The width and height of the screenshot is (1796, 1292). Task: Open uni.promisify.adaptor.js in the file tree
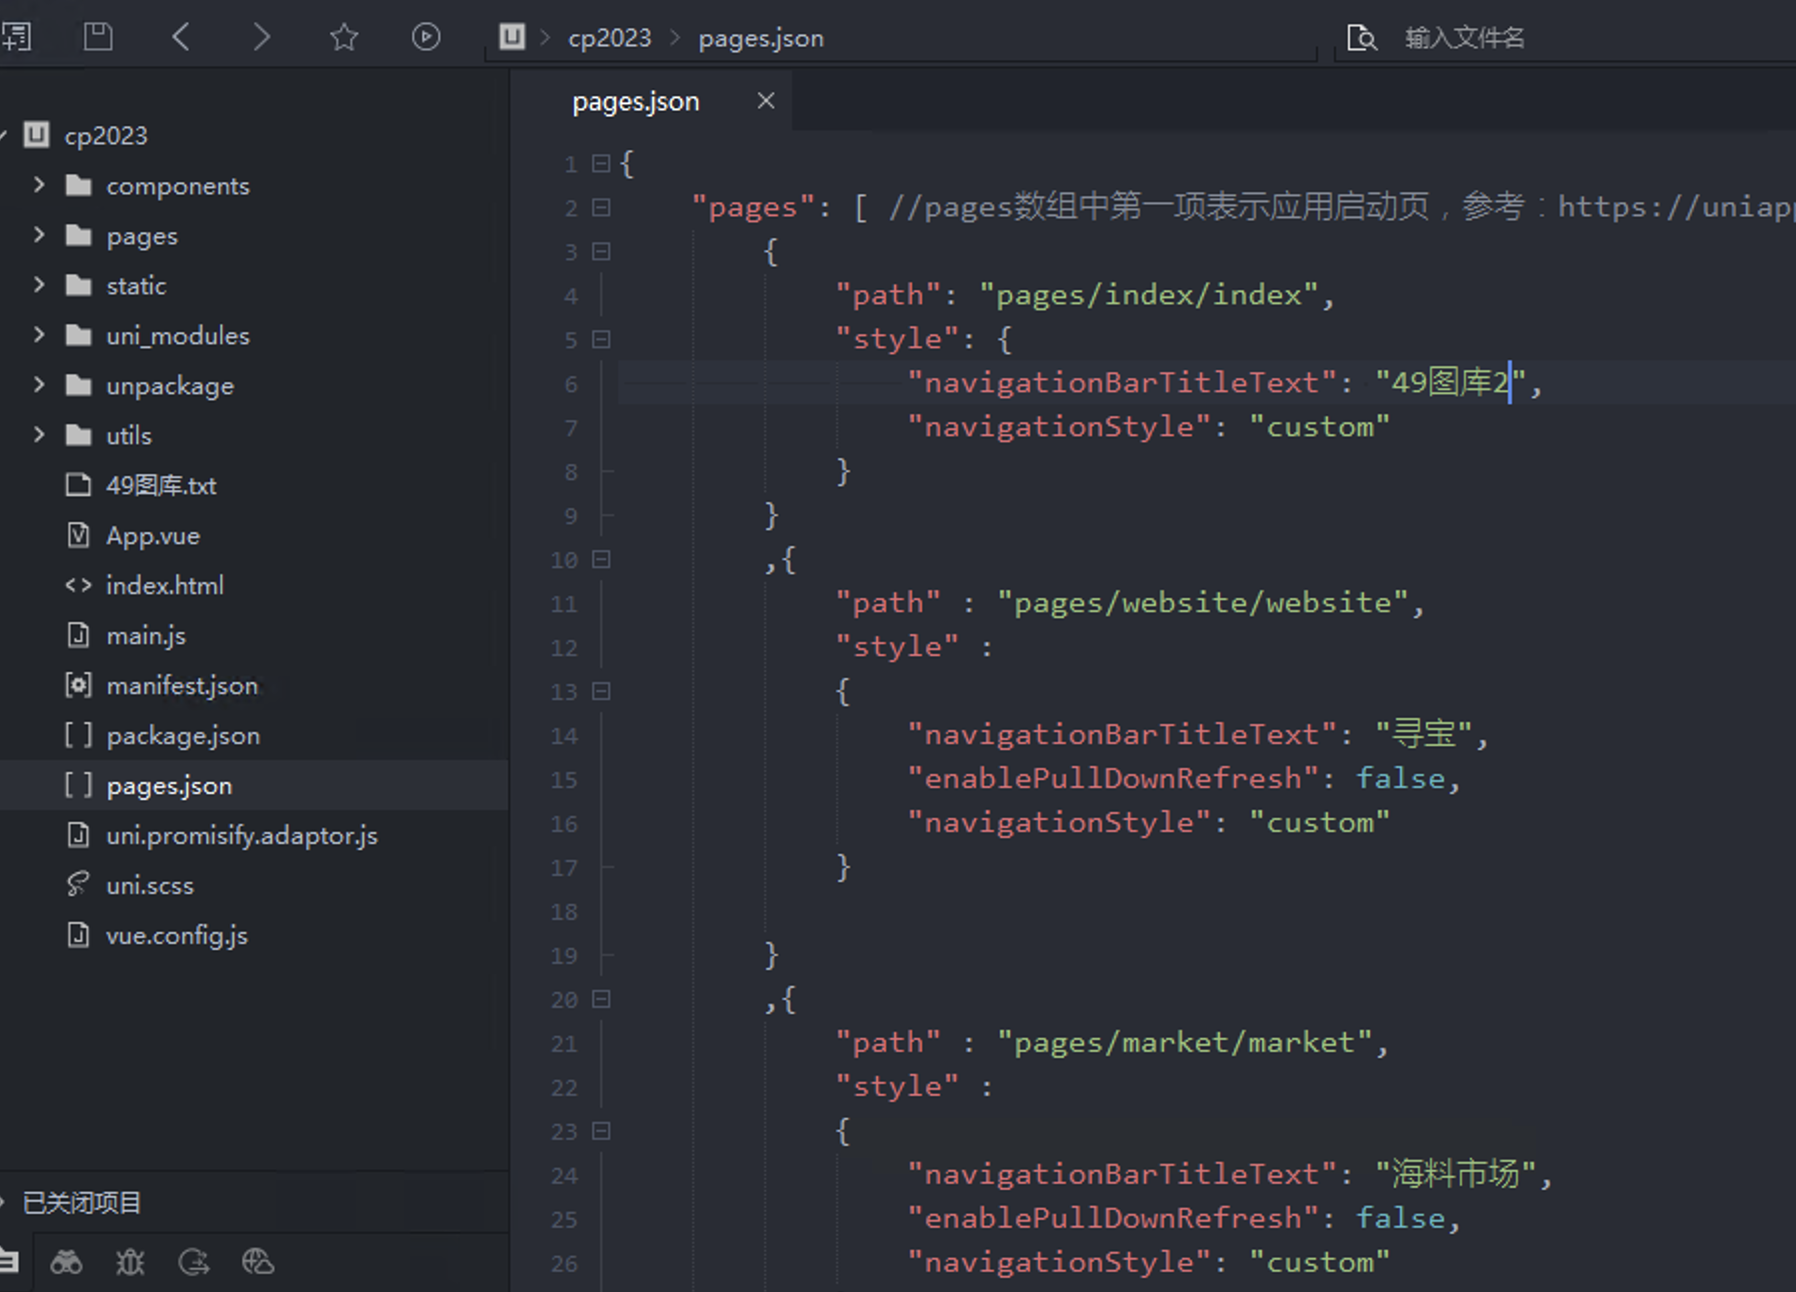(x=242, y=836)
